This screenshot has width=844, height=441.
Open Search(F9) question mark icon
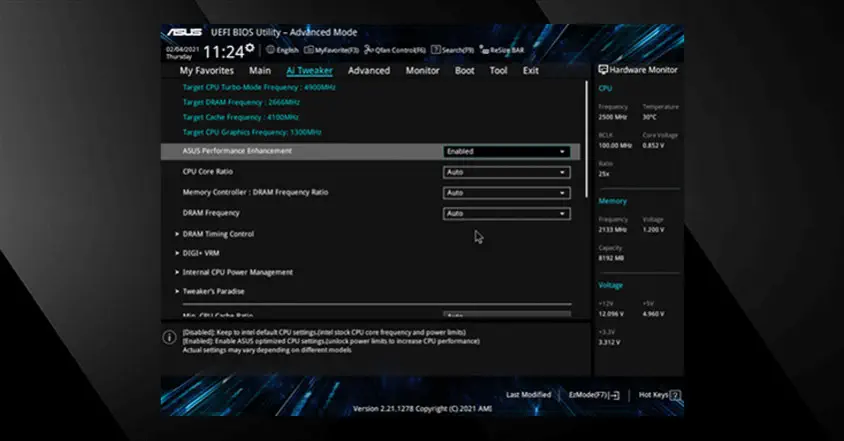click(436, 49)
